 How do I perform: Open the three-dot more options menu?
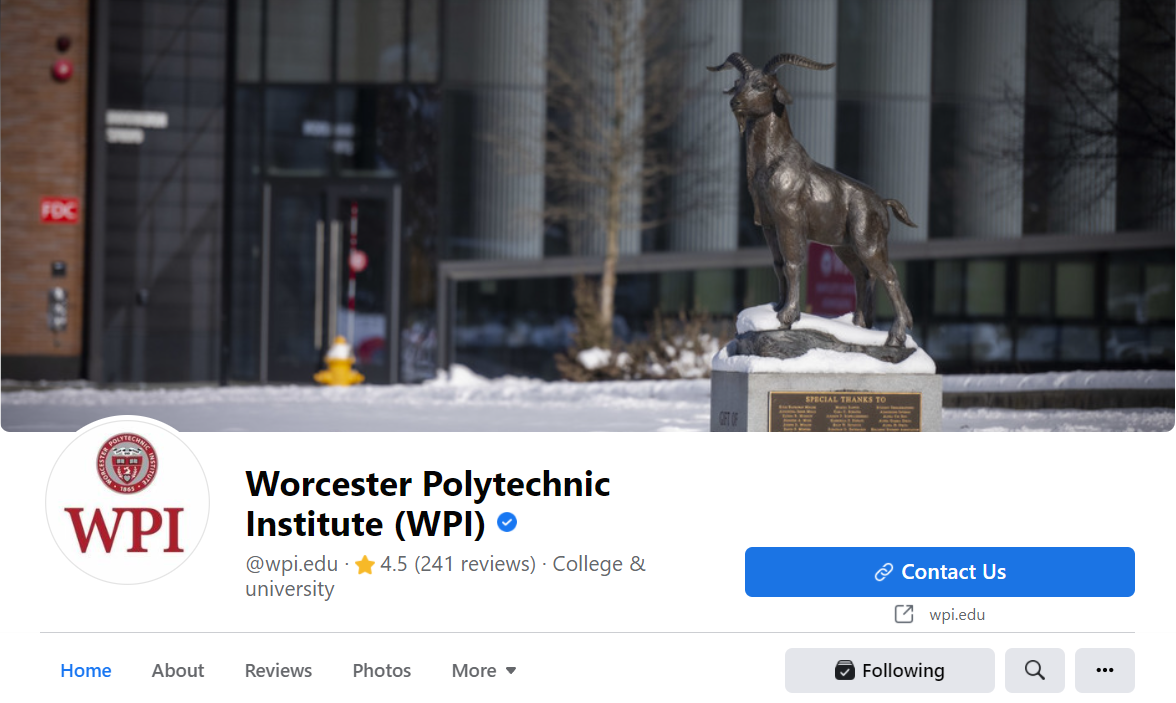[1104, 670]
